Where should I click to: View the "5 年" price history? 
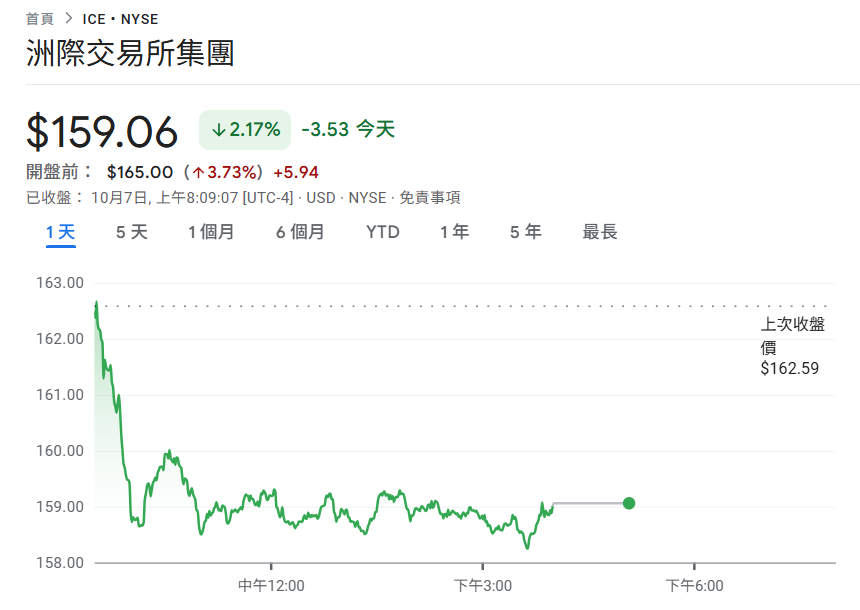[x=523, y=231]
